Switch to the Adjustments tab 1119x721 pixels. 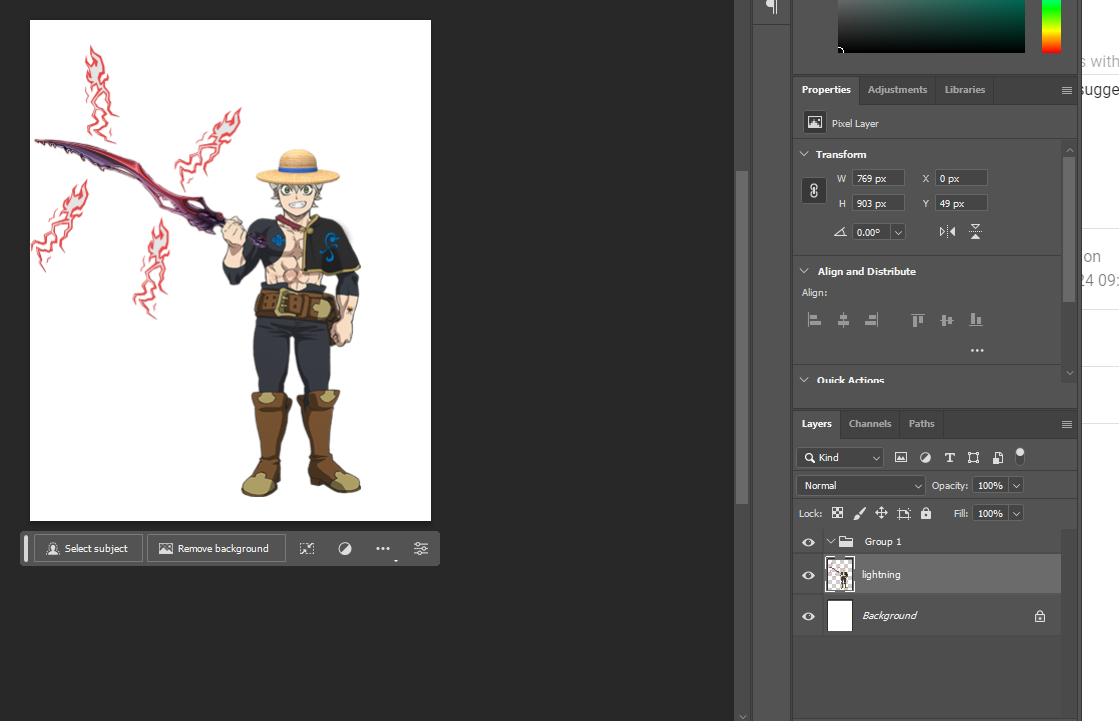[x=897, y=90]
